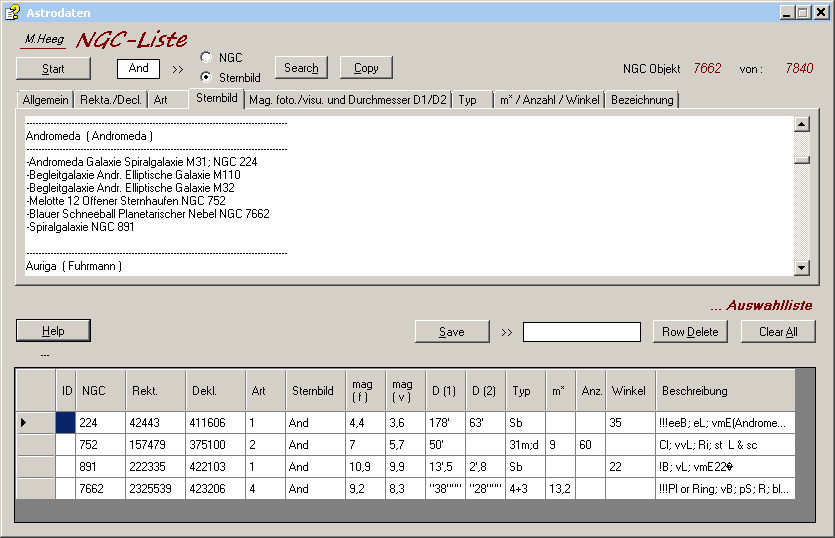The width and height of the screenshot is (835, 538).
Task: Open the Mag. foto./visu. und Durchmesser tab
Action: (x=348, y=100)
